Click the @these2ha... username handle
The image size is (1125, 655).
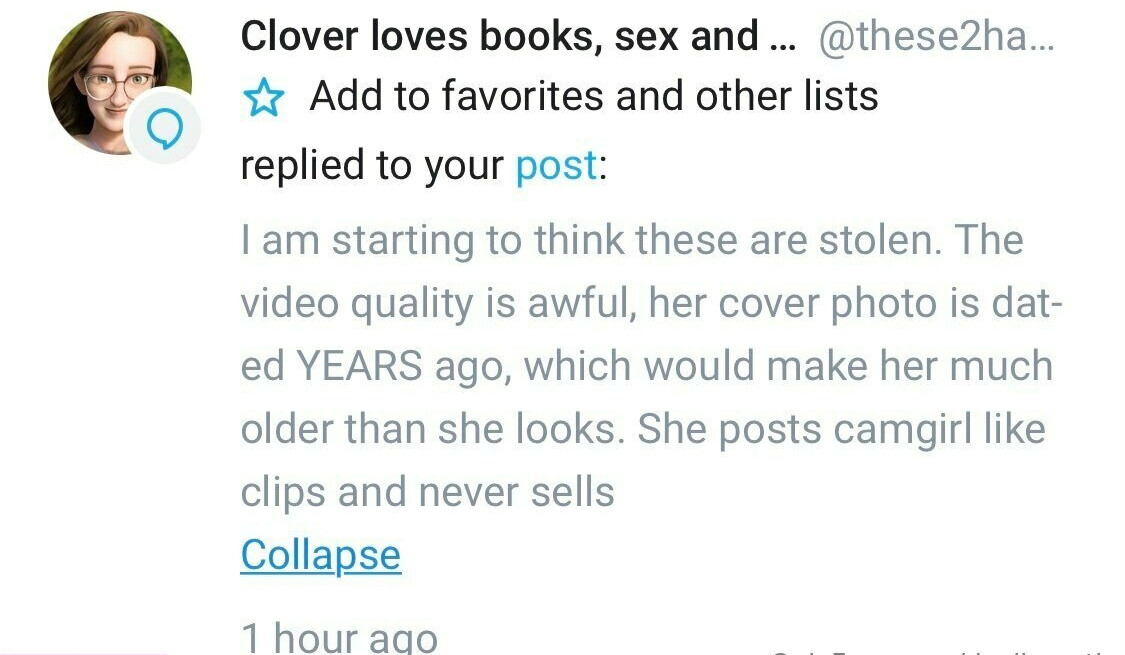pyautogui.click(x=936, y=36)
